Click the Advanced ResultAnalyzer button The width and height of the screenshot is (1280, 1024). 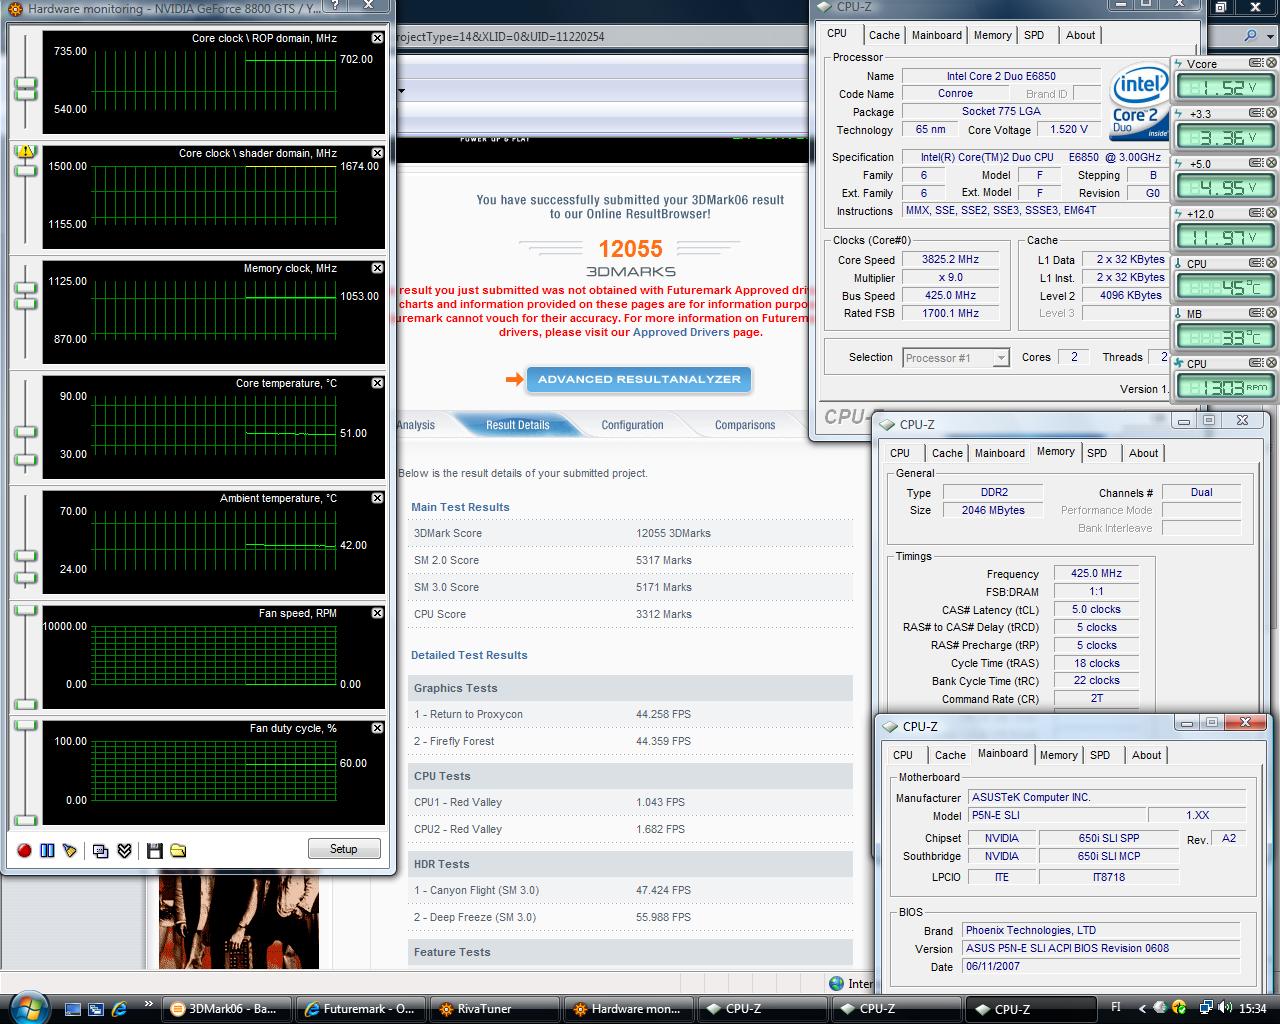639,379
